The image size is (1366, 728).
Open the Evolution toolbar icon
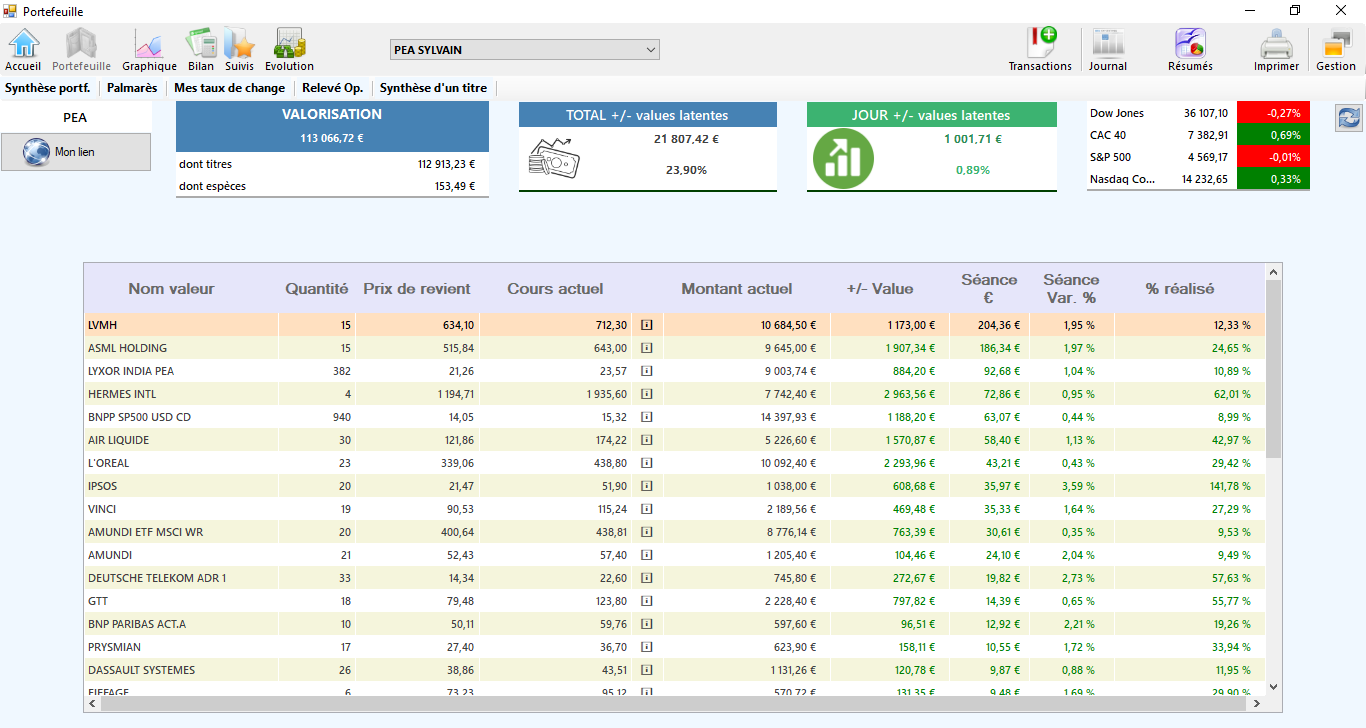tap(289, 49)
